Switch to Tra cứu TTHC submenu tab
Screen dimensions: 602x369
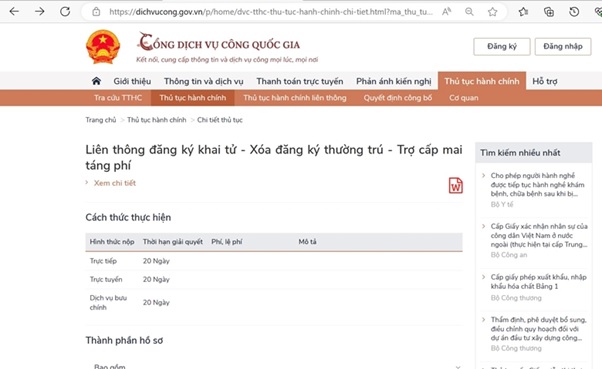pos(118,98)
